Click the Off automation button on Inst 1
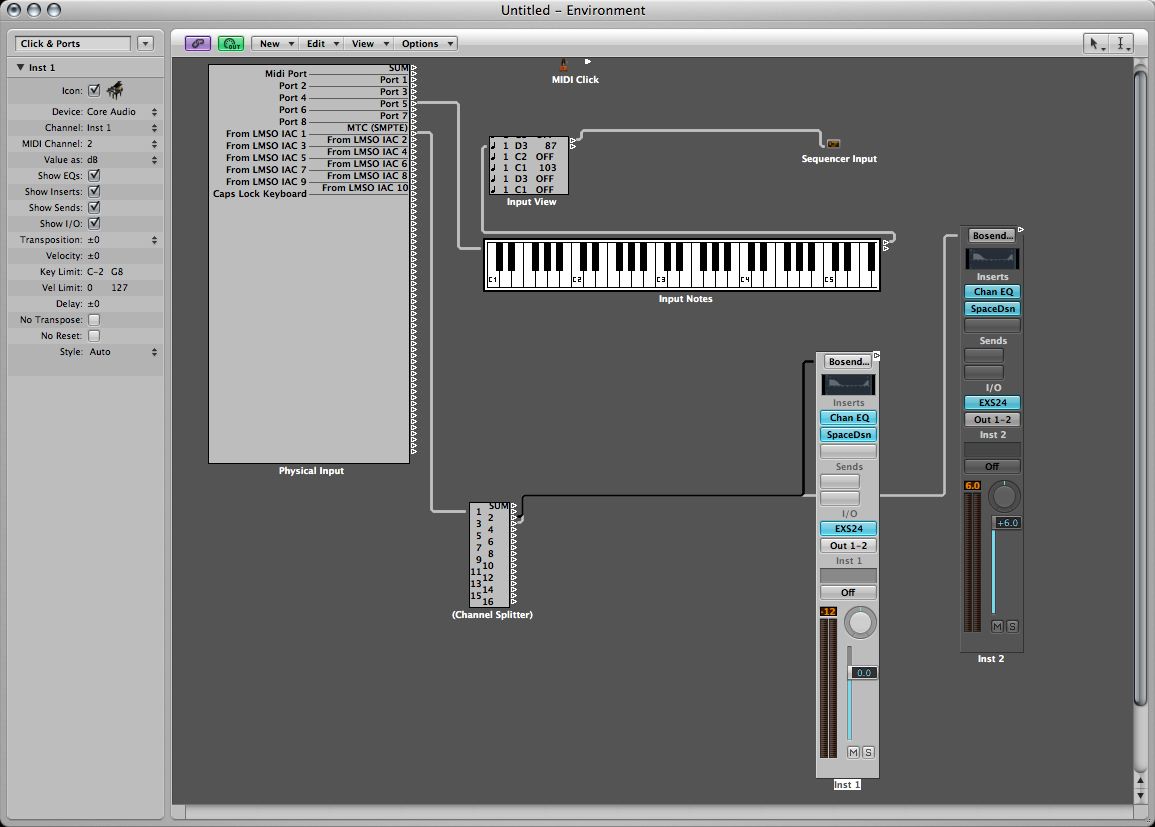 pos(849,592)
